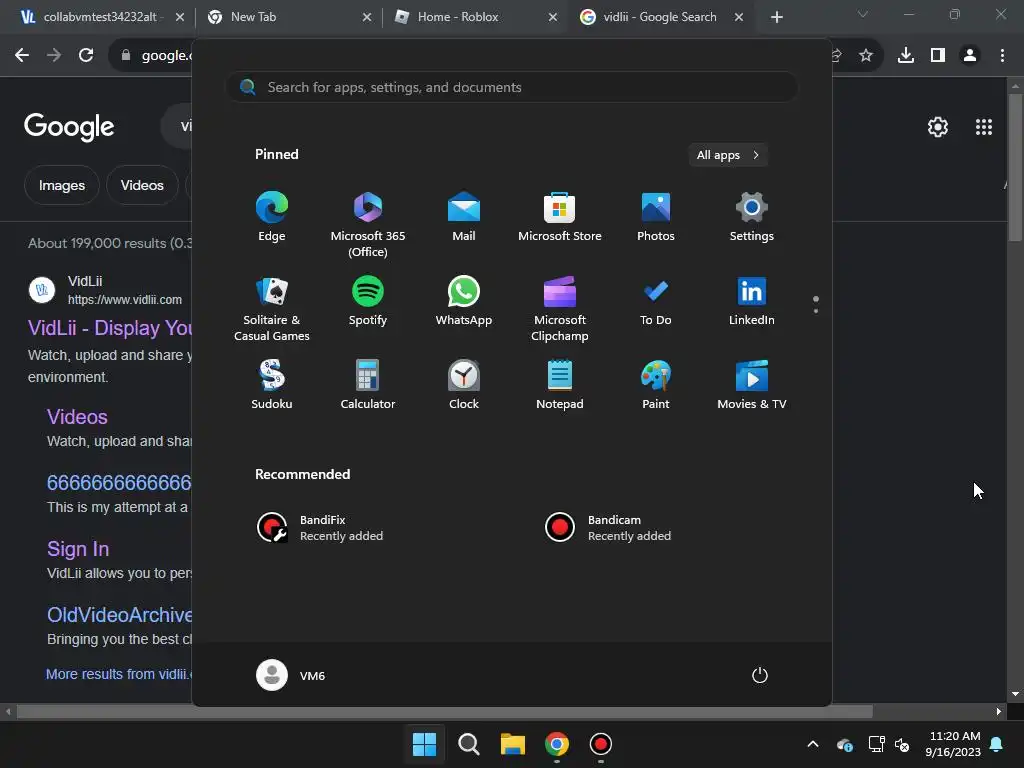The image size is (1024, 768).
Task: Switch to collabvmtest34232alt tab
Action: pyautogui.click(x=101, y=17)
